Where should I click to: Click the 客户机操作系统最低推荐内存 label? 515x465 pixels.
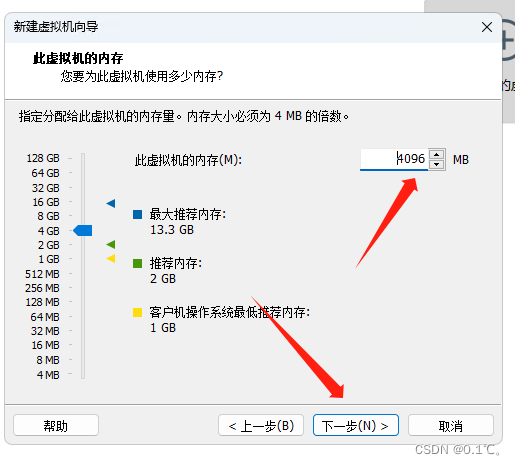coord(230,312)
